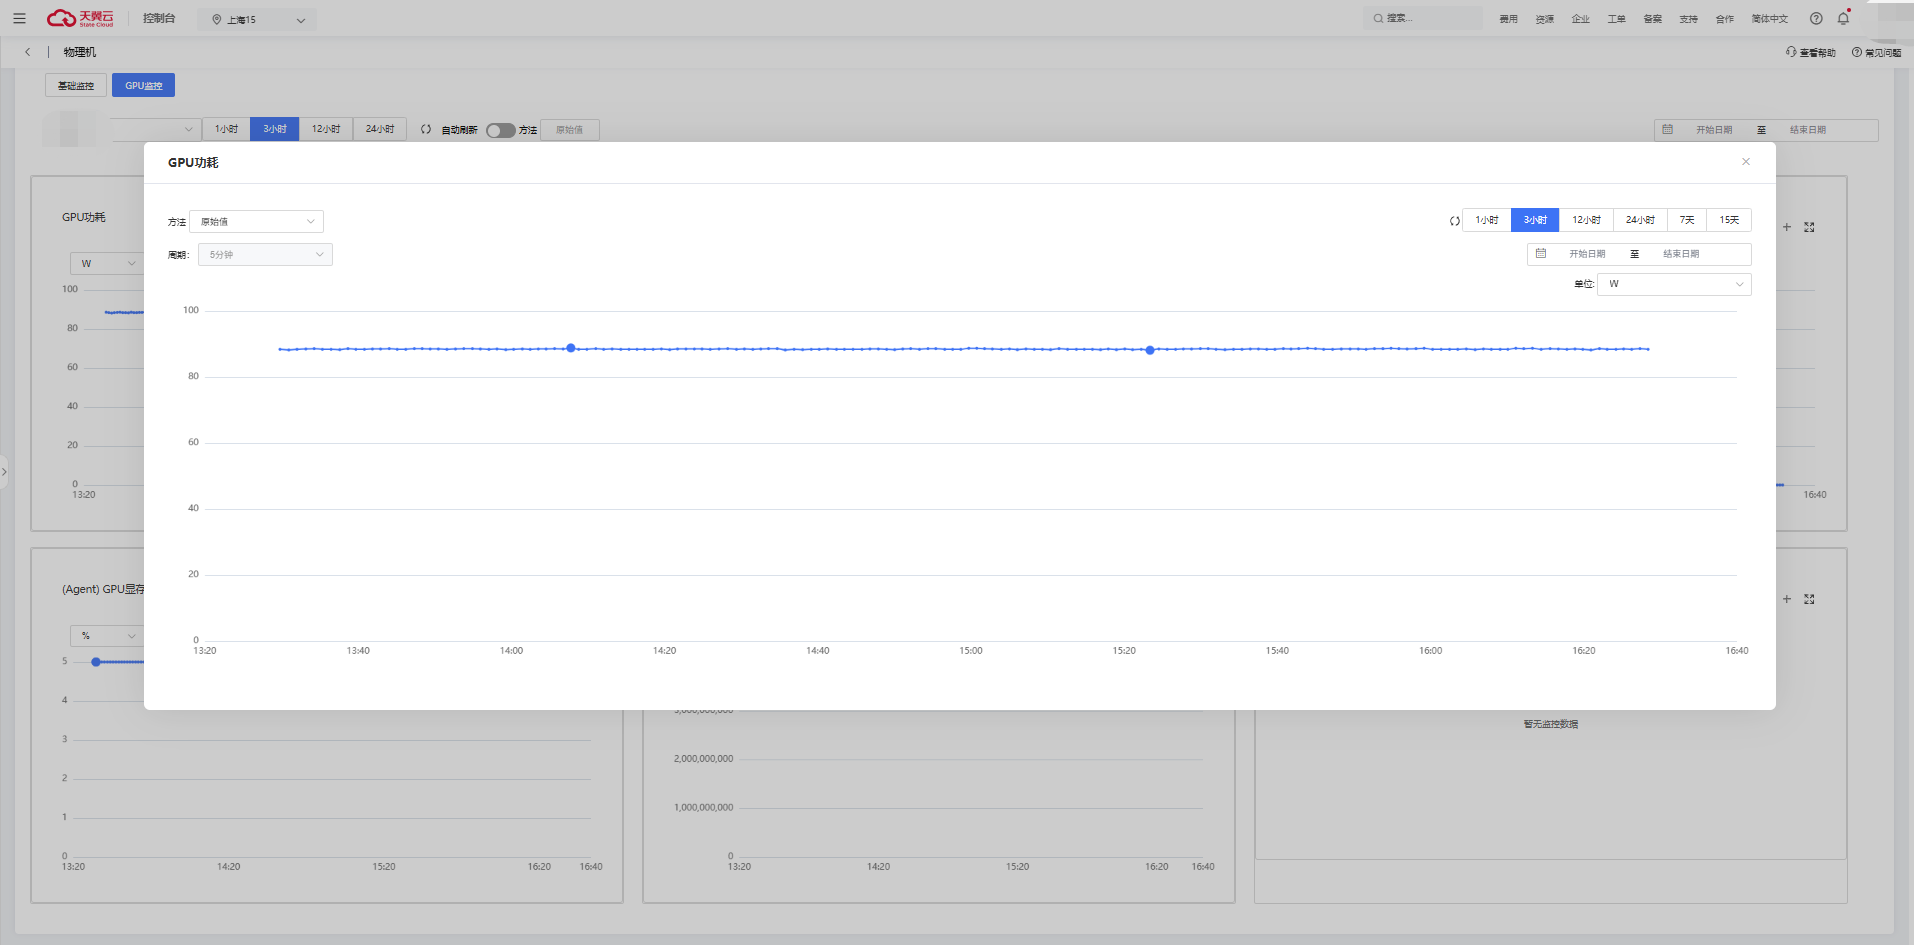Open the 企业 menu

tap(1580, 19)
